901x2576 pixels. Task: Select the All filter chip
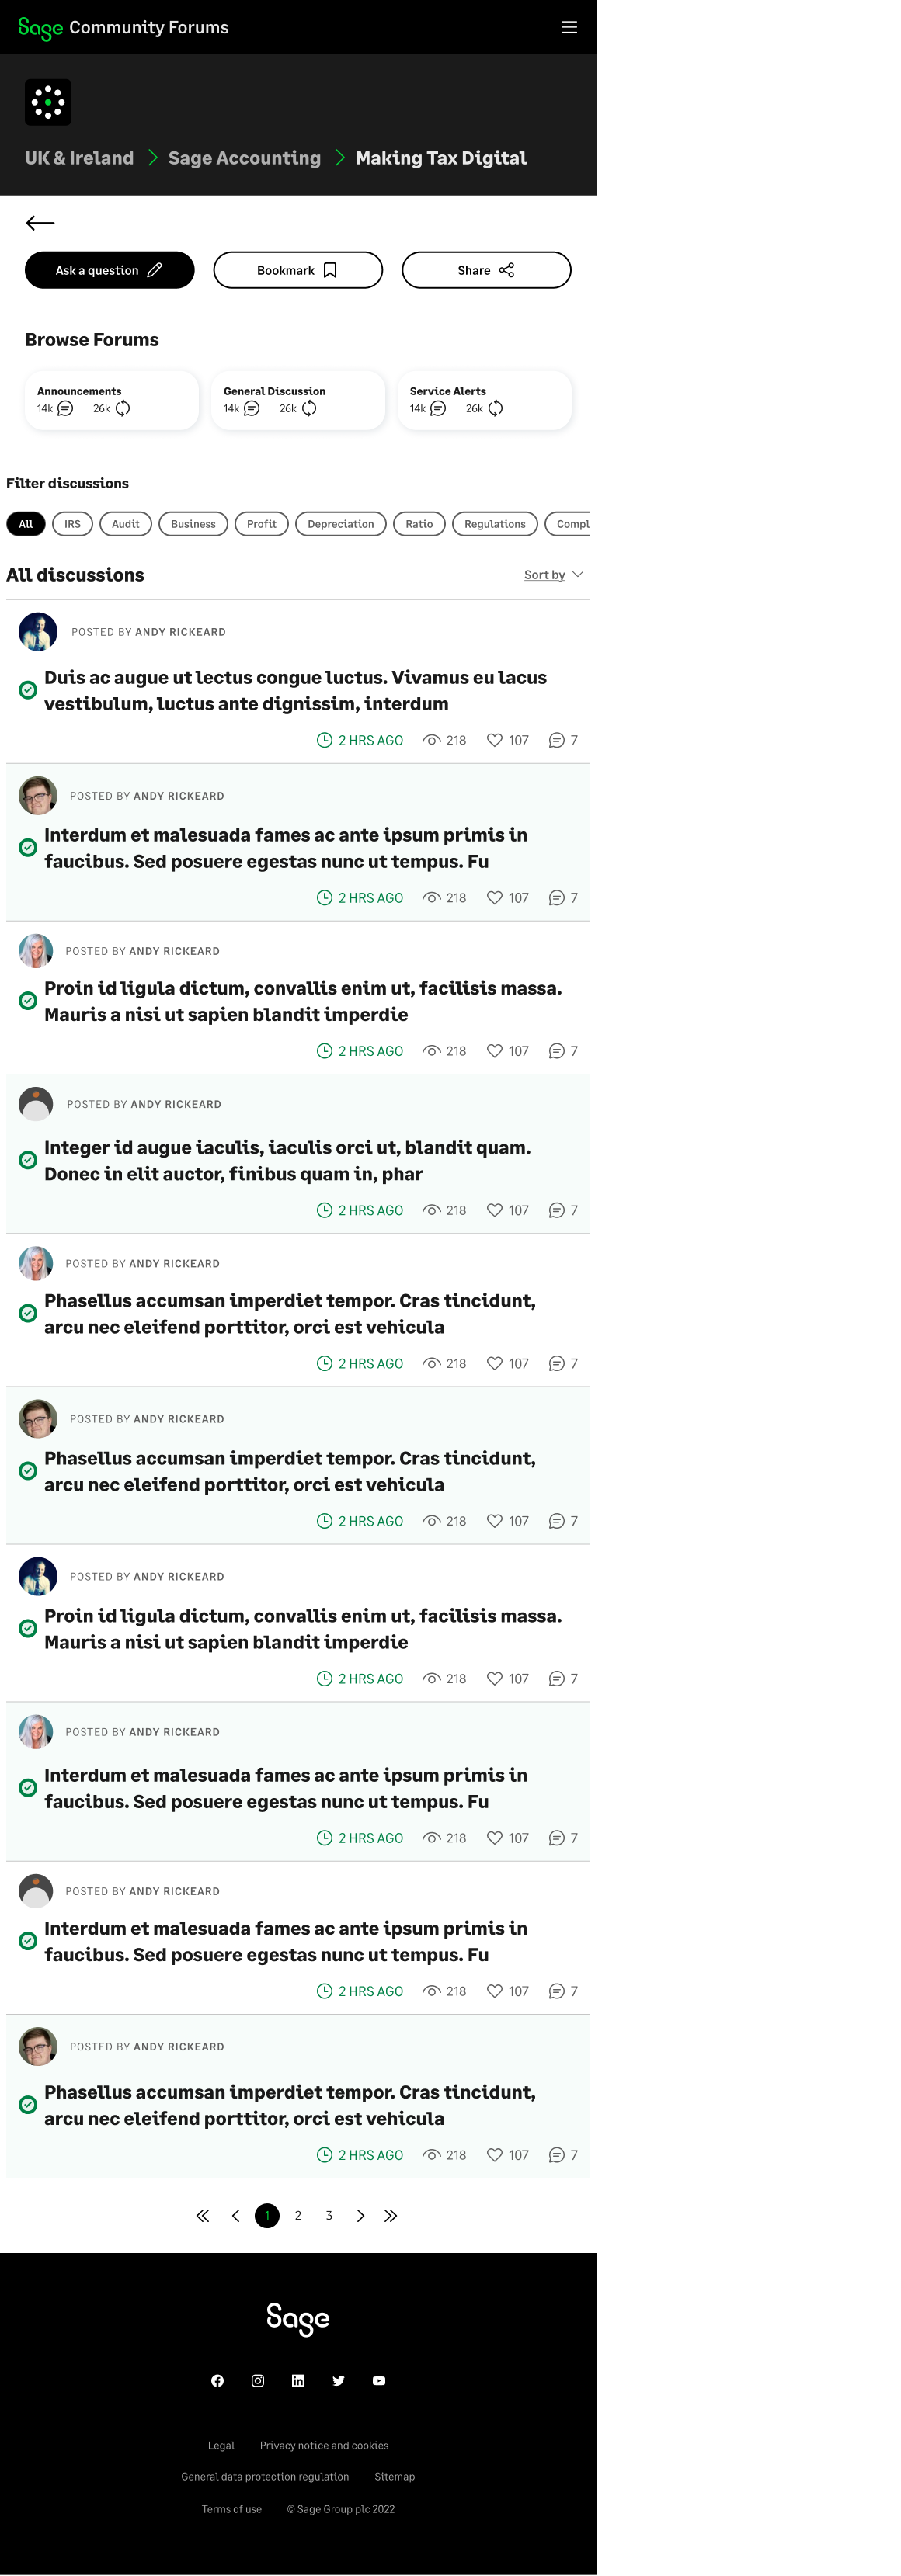pyautogui.click(x=26, y=524)
